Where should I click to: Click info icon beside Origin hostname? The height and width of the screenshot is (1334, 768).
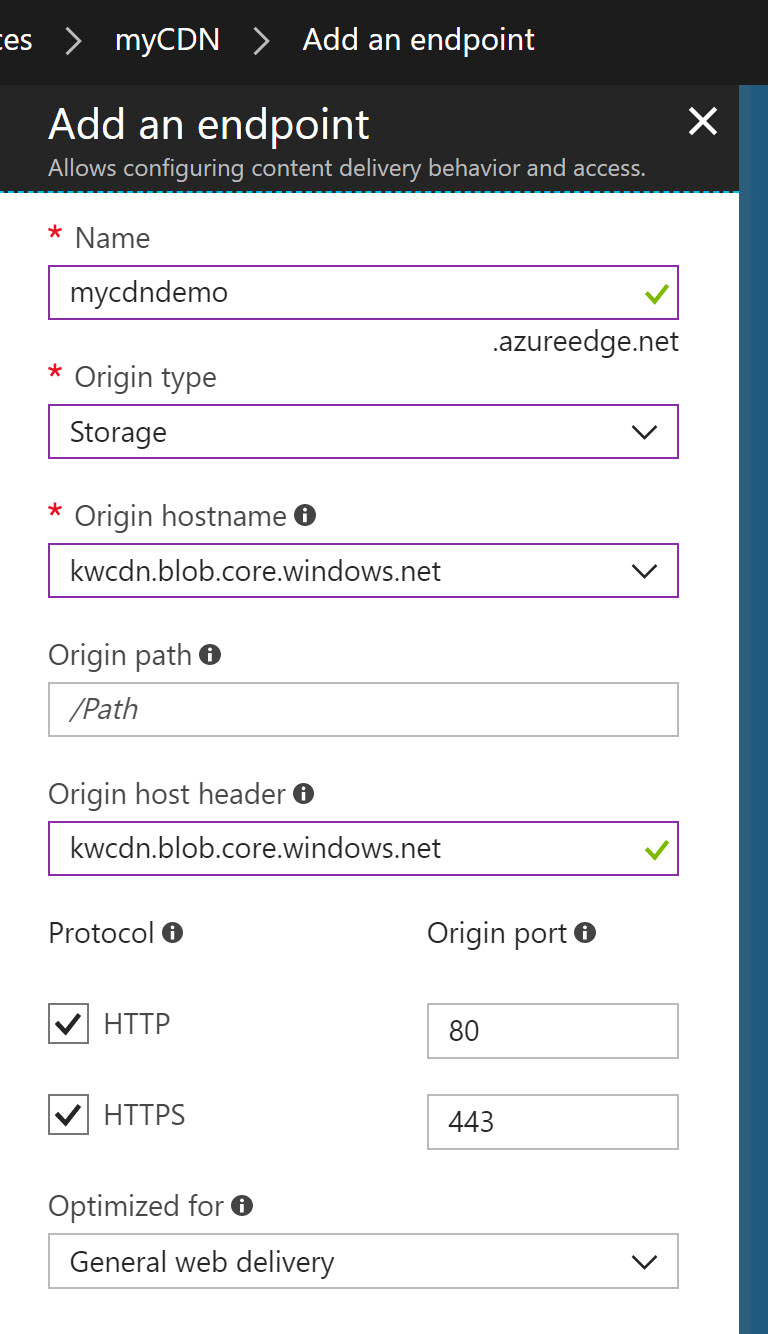tap(306, 516)
